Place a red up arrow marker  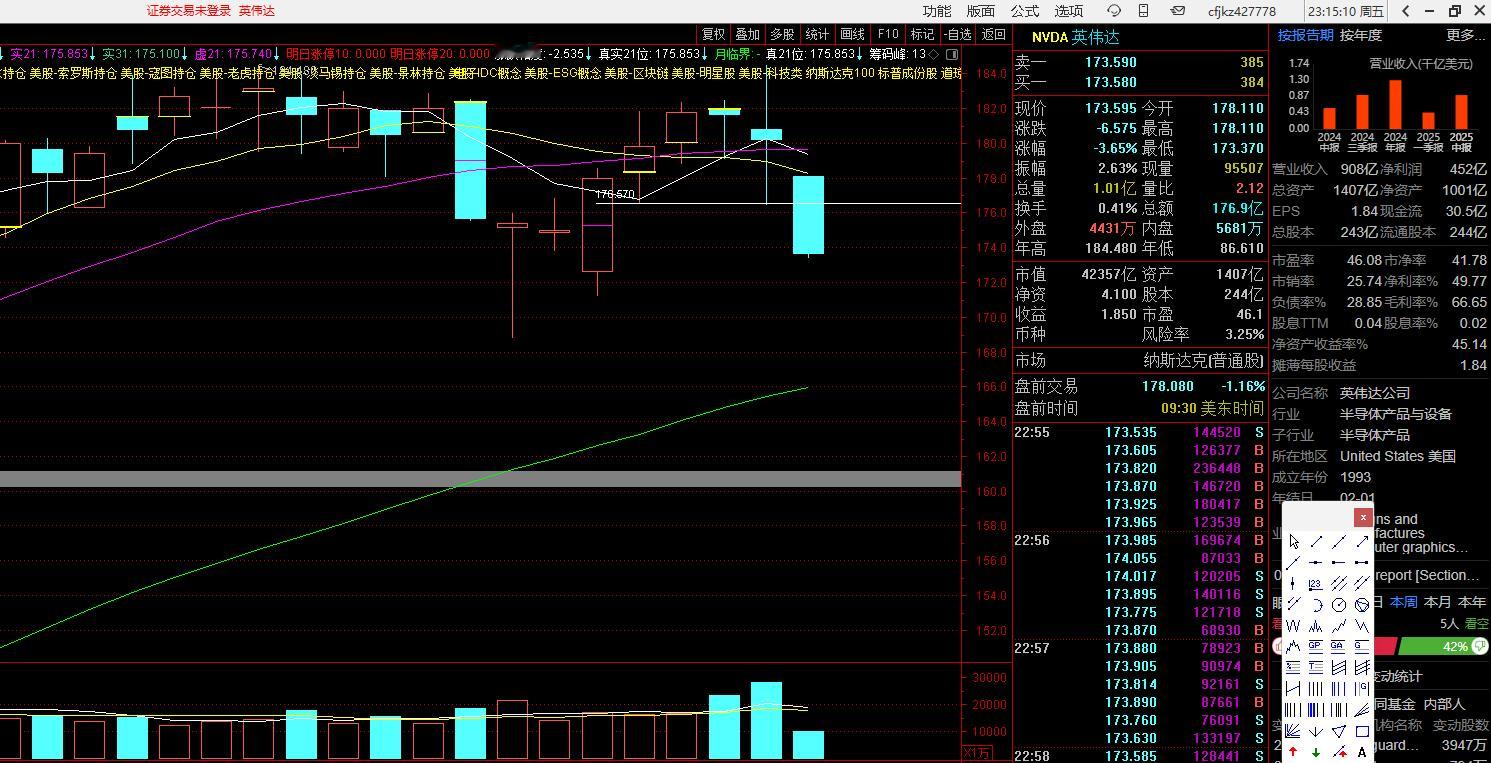(1294, 752)
